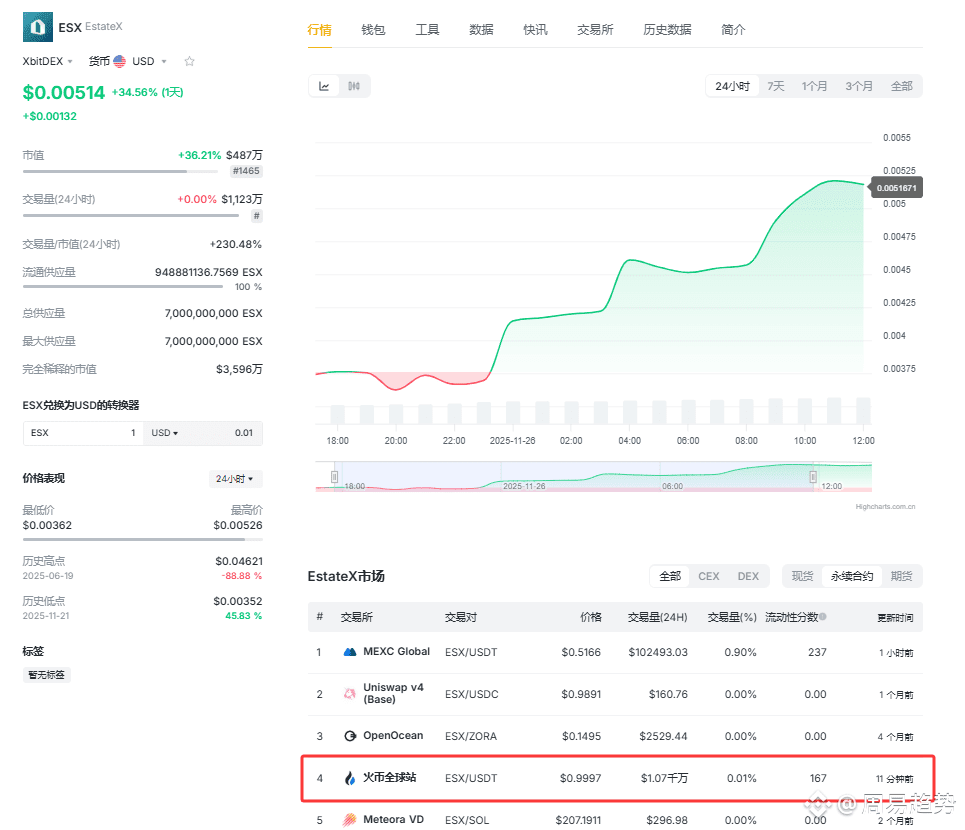Switch to candlestick chart view icon

click(x=354, y=86)
